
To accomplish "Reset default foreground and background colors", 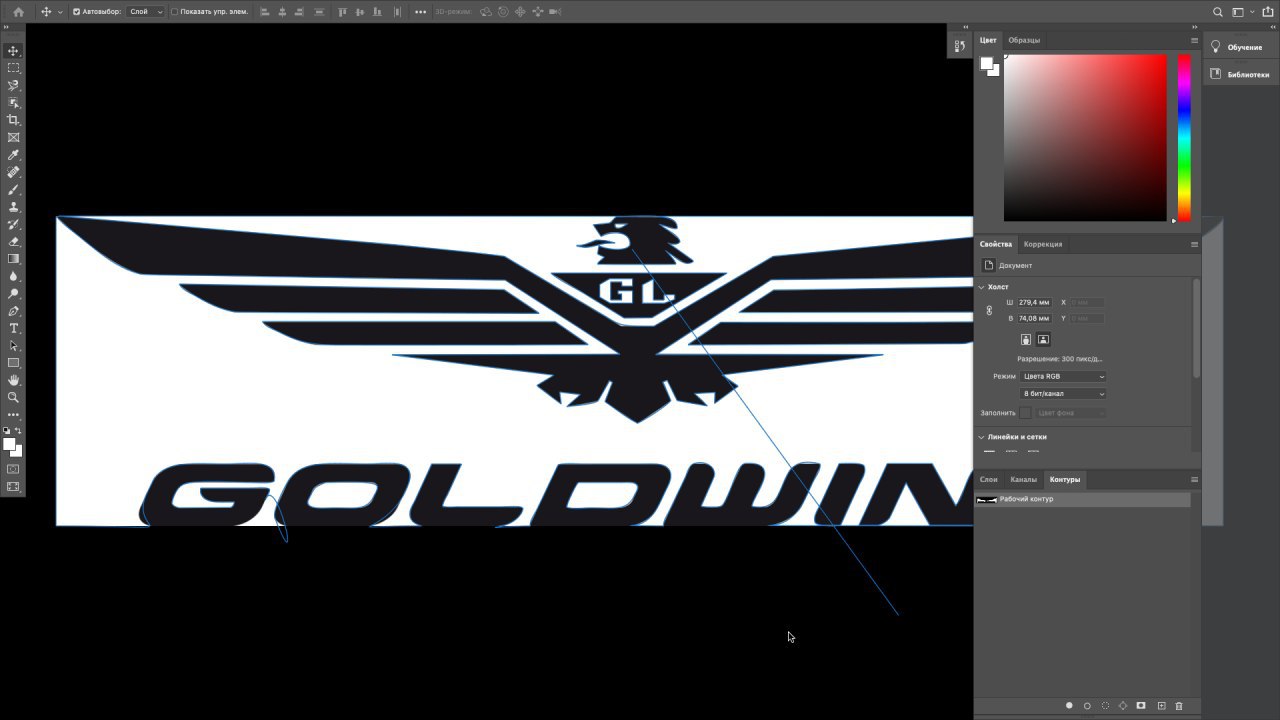I will [x=6, y=431].
